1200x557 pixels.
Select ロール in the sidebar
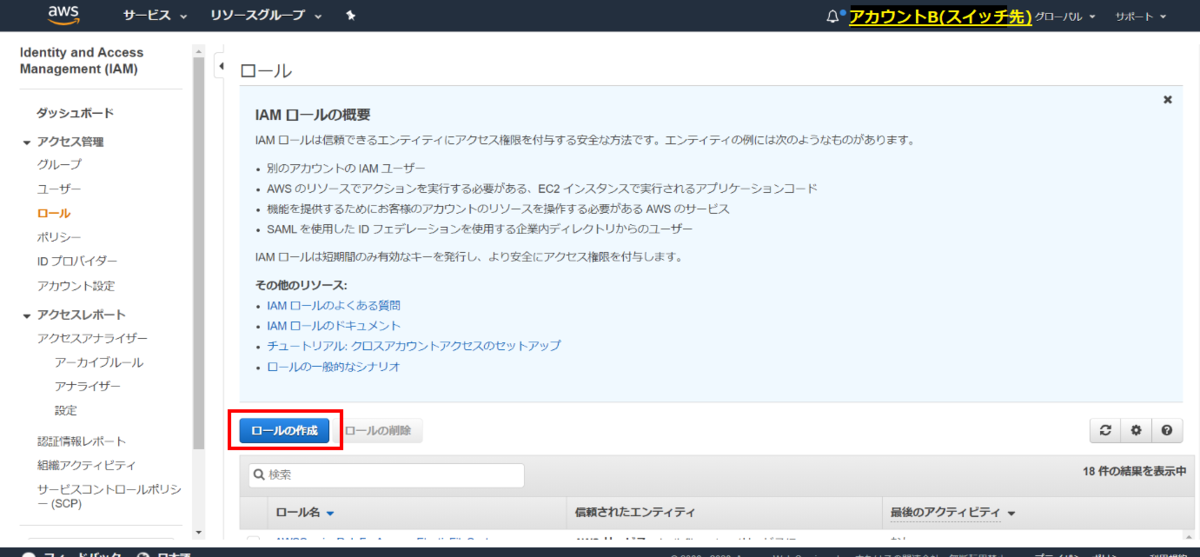coord(53,213)
